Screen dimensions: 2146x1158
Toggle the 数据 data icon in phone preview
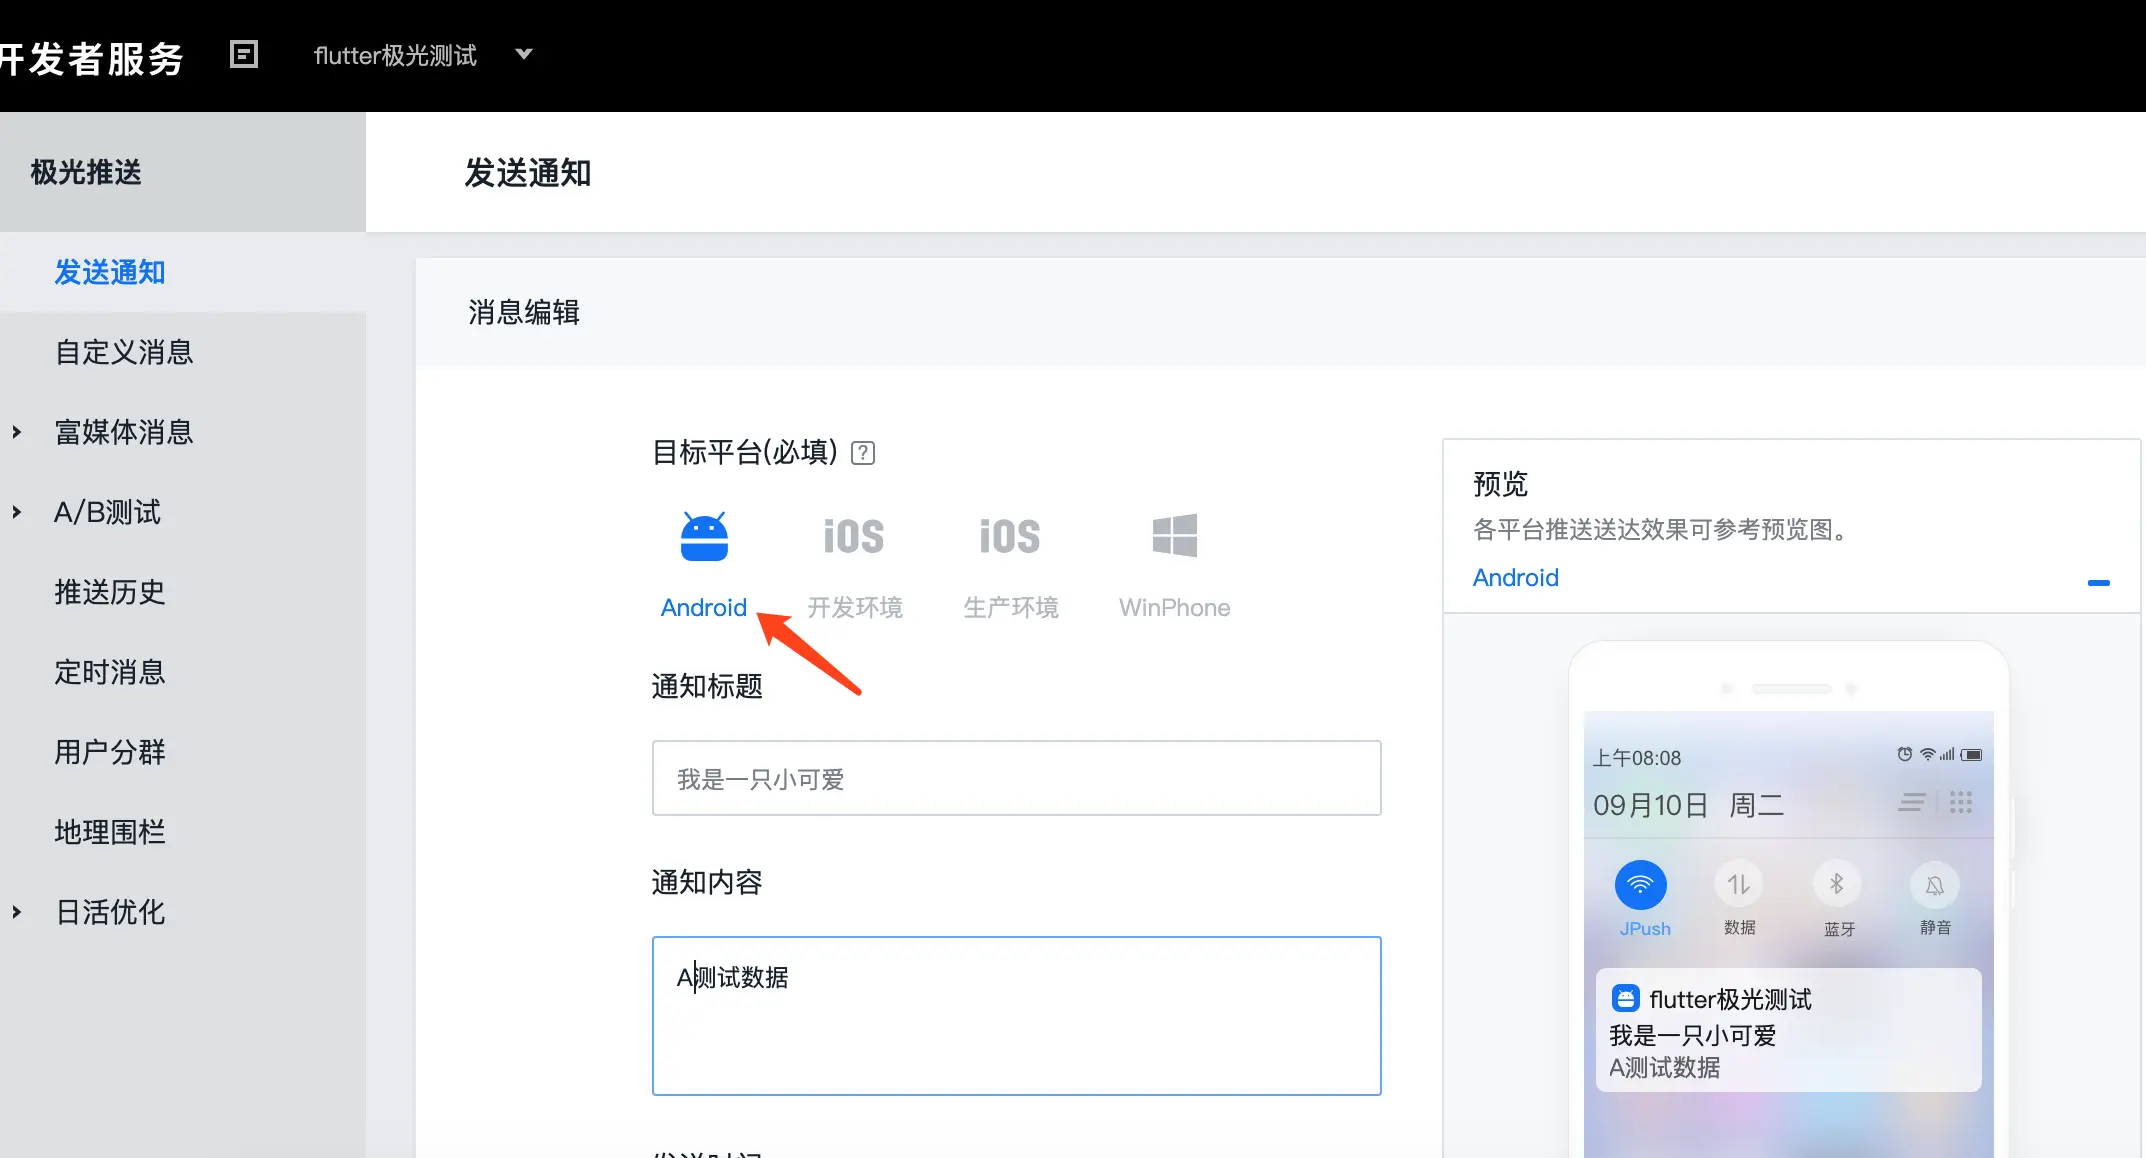point(1739,885)
